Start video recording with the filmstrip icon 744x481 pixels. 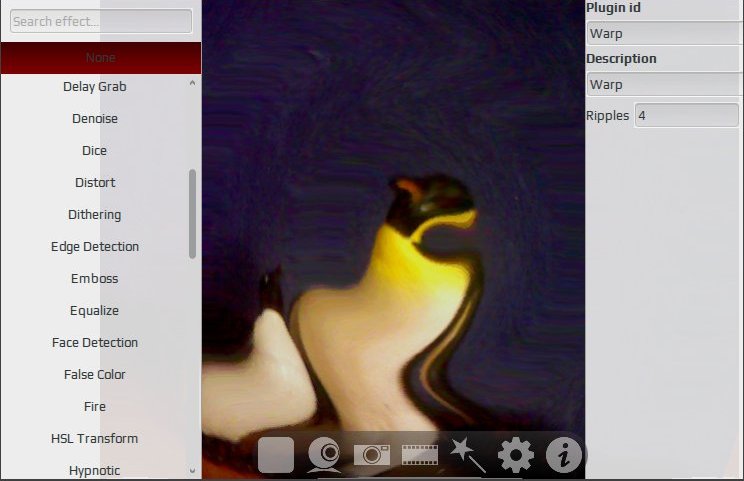click(420, 455)
